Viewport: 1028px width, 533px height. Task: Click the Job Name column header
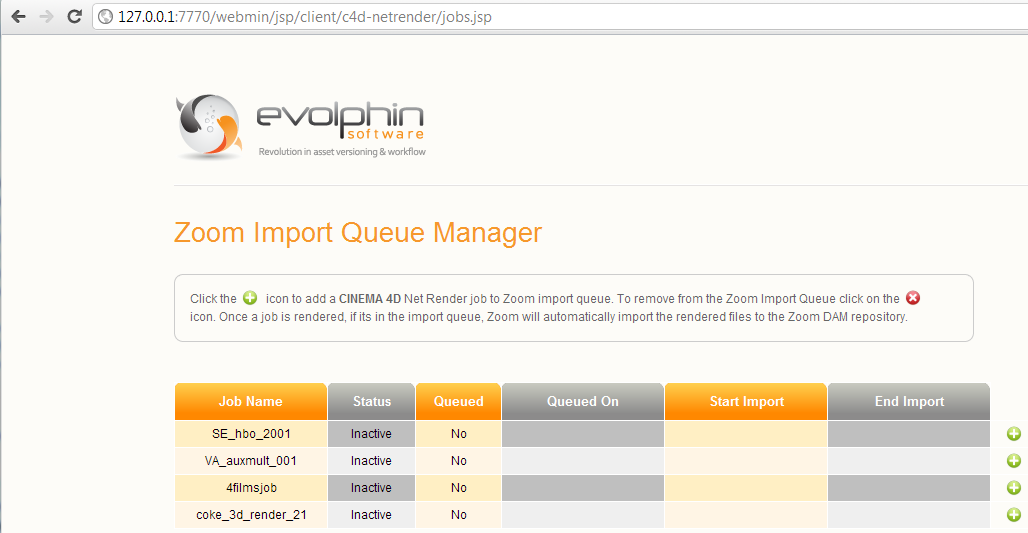tap(250, 401)
